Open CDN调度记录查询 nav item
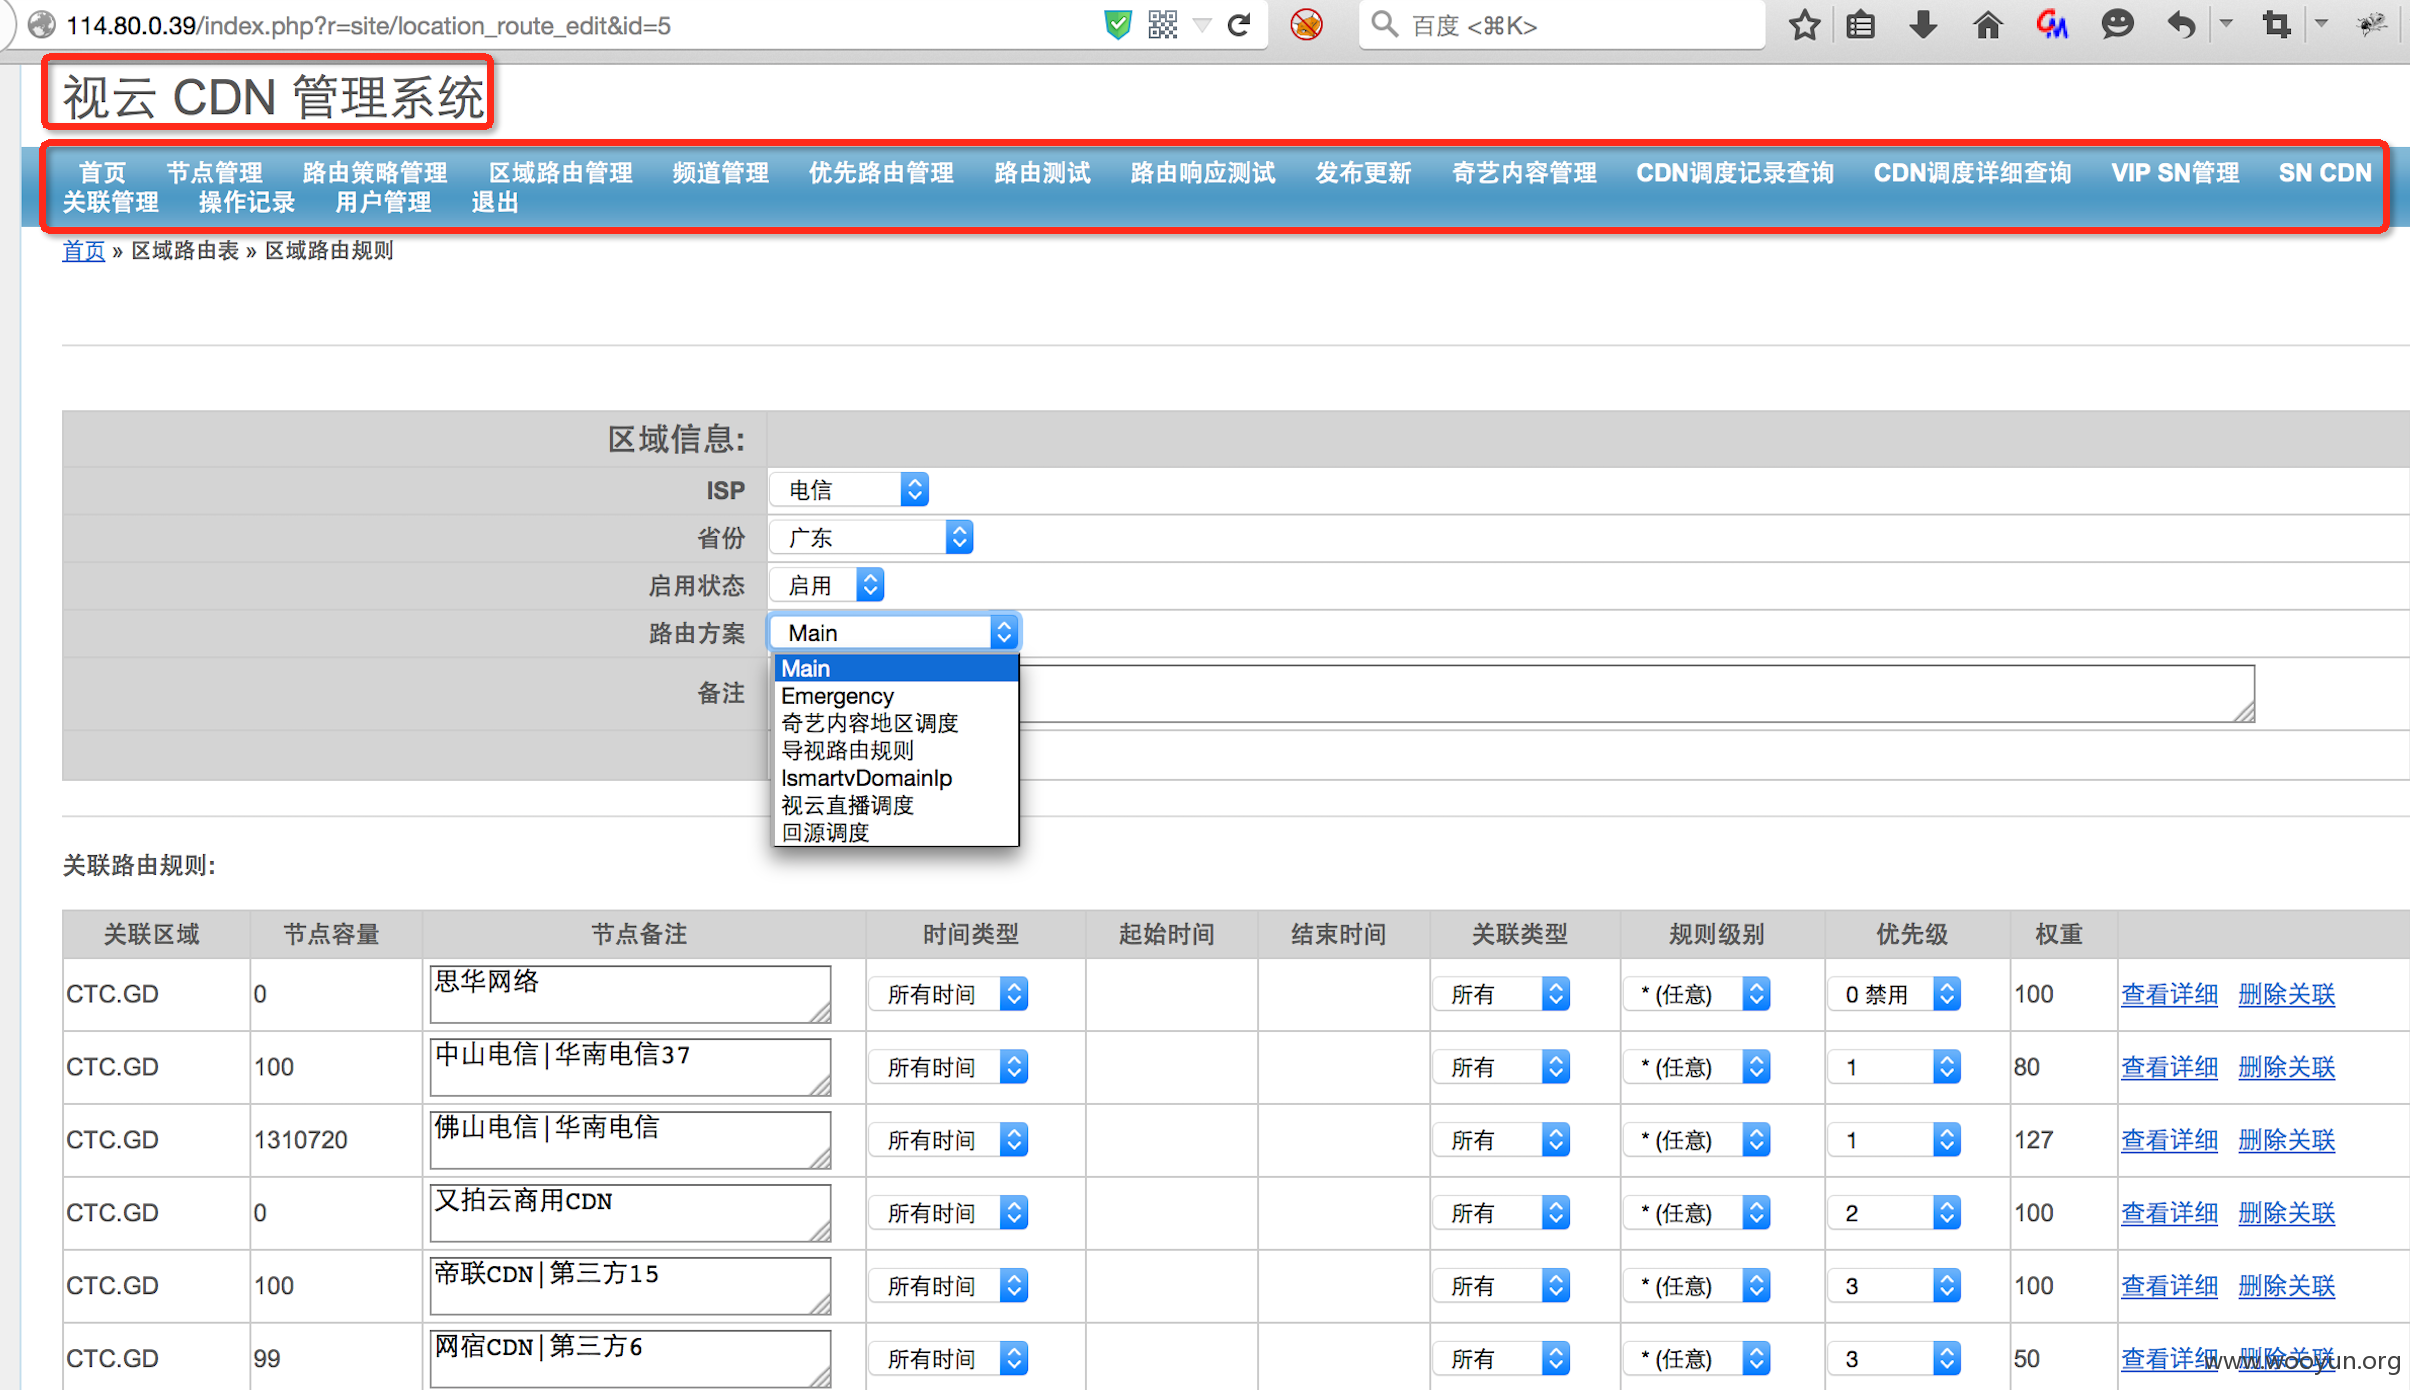2410x1390 pixels. coord(1735,173)
